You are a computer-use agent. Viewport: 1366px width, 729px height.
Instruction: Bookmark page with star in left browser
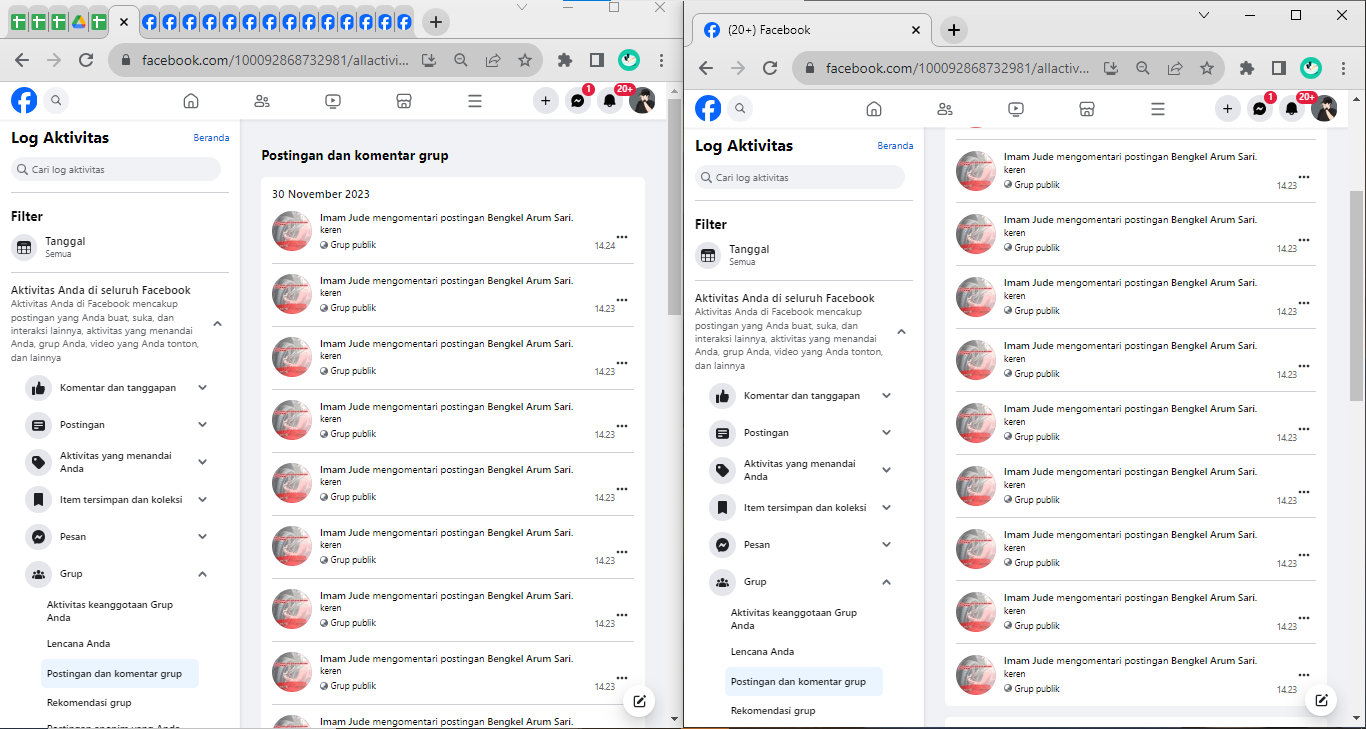click(x=525, y=60)
